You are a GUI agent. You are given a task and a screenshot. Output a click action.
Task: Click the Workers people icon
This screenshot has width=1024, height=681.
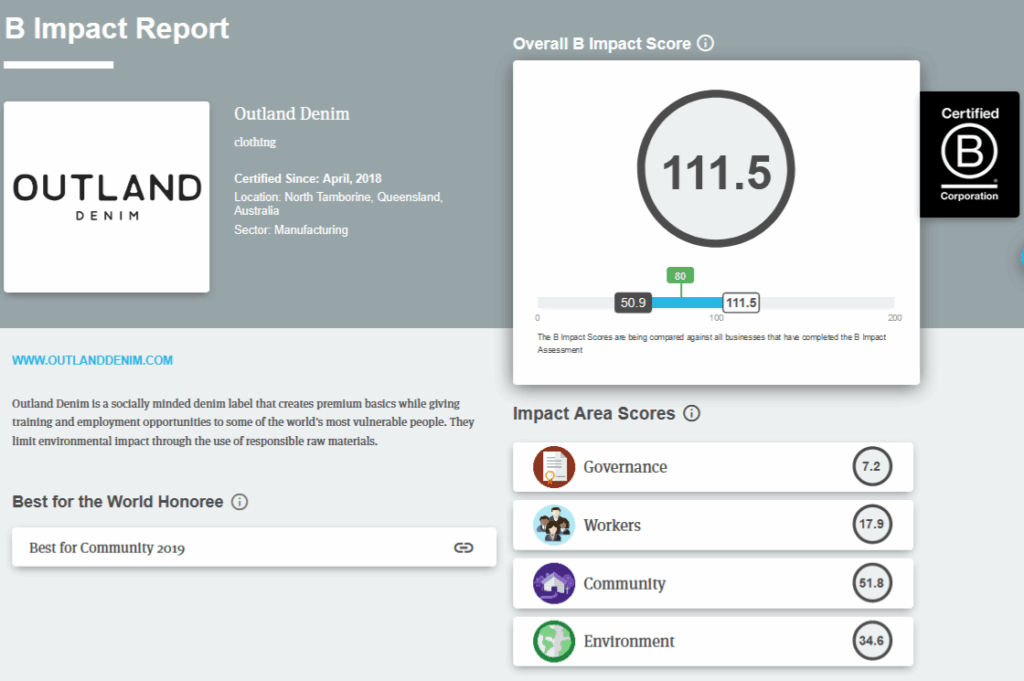pos(554,525)
